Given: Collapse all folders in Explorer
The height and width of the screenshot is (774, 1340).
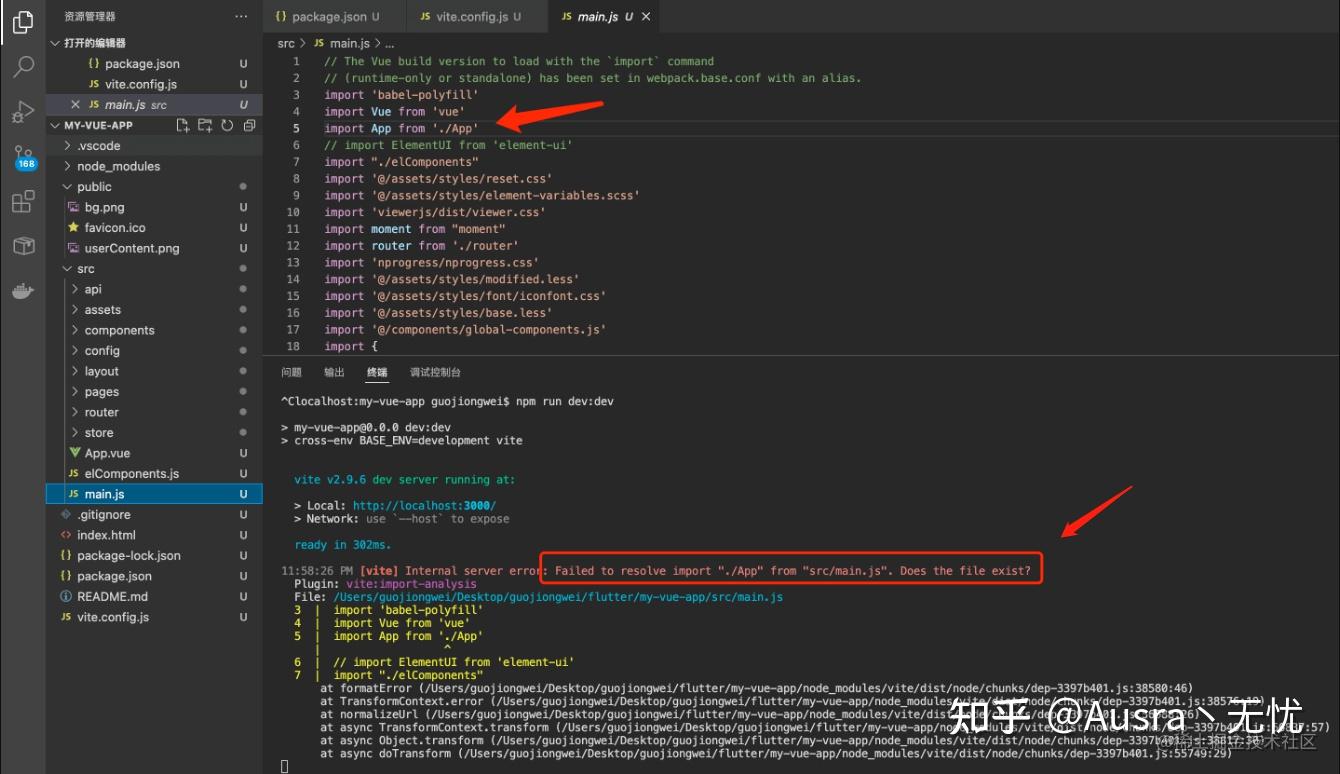Looking at the screenshot, I should tap(249, 125).
